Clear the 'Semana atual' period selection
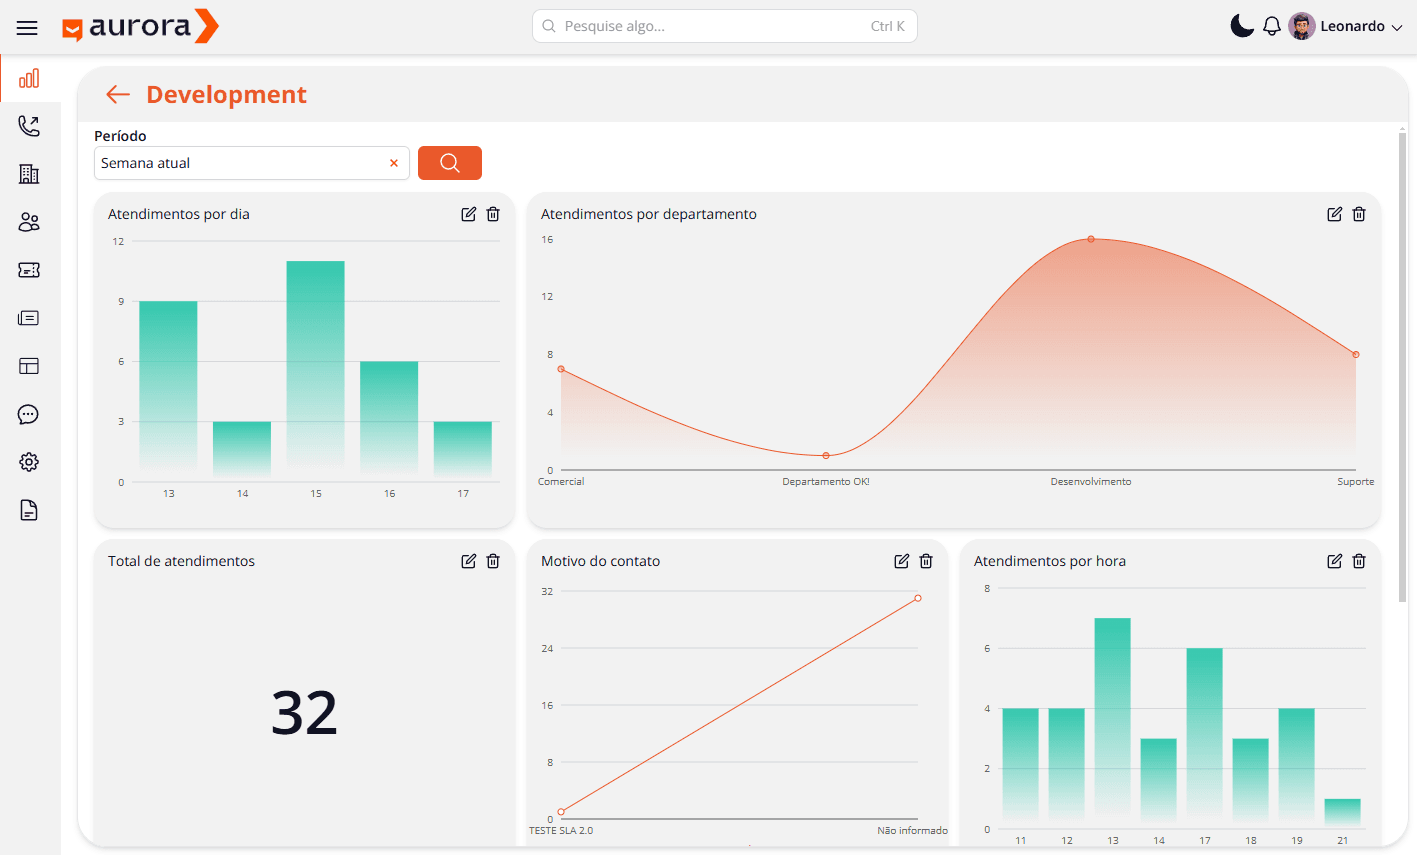The width and height of the screenshot is (1417, 855). click(394, 163)
